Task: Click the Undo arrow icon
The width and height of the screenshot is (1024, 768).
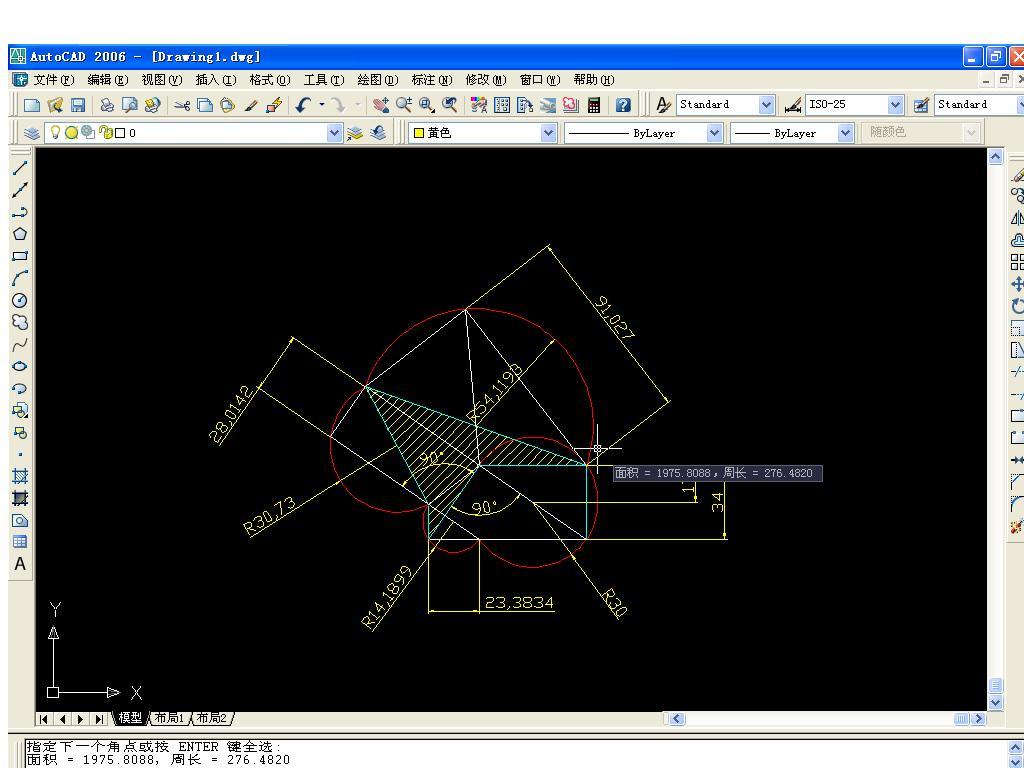Action: [302, 105]
